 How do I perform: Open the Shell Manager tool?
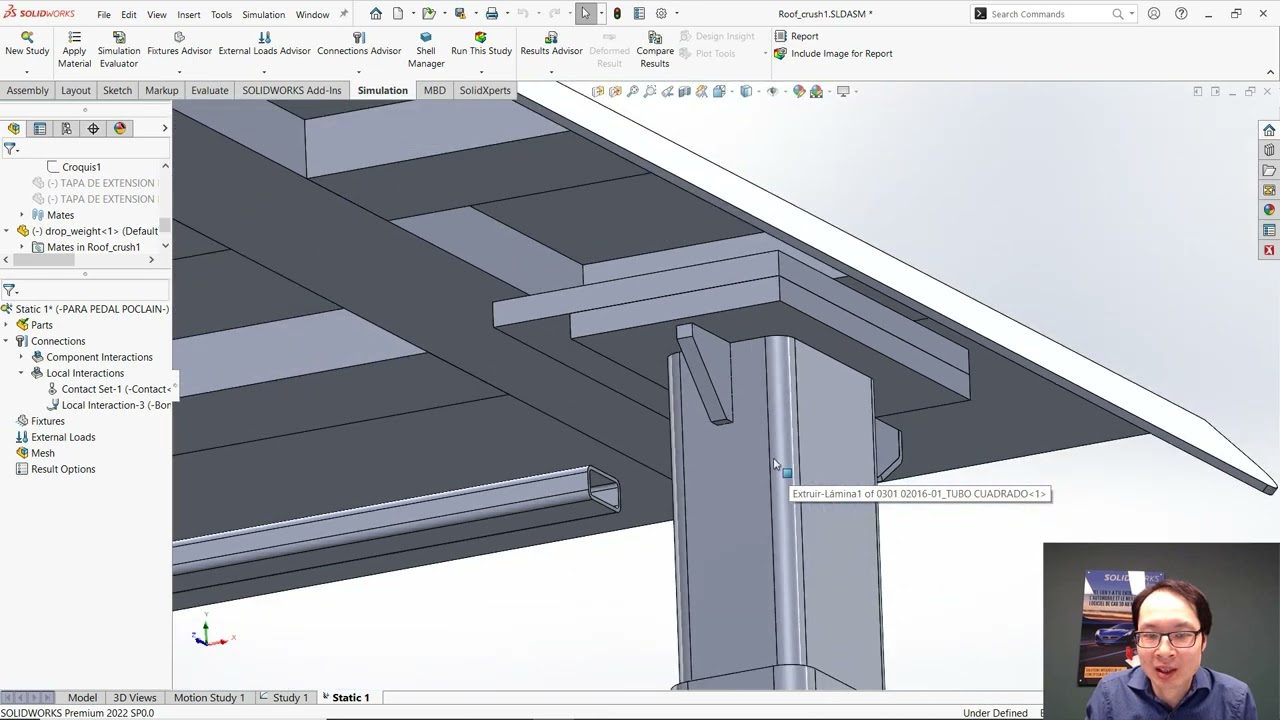(426, 50)
